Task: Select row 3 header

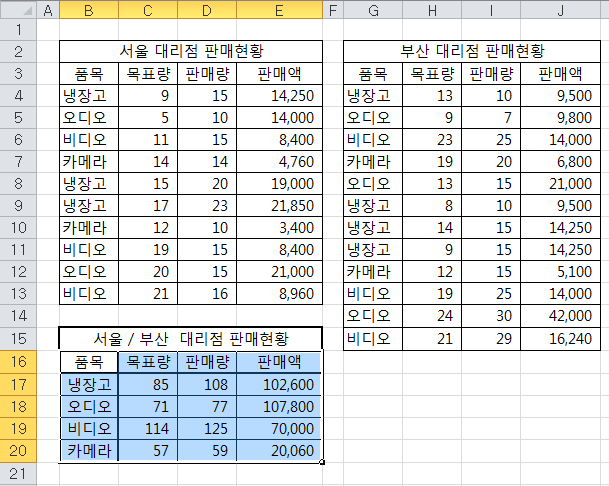Action: (x=18, y=73)
